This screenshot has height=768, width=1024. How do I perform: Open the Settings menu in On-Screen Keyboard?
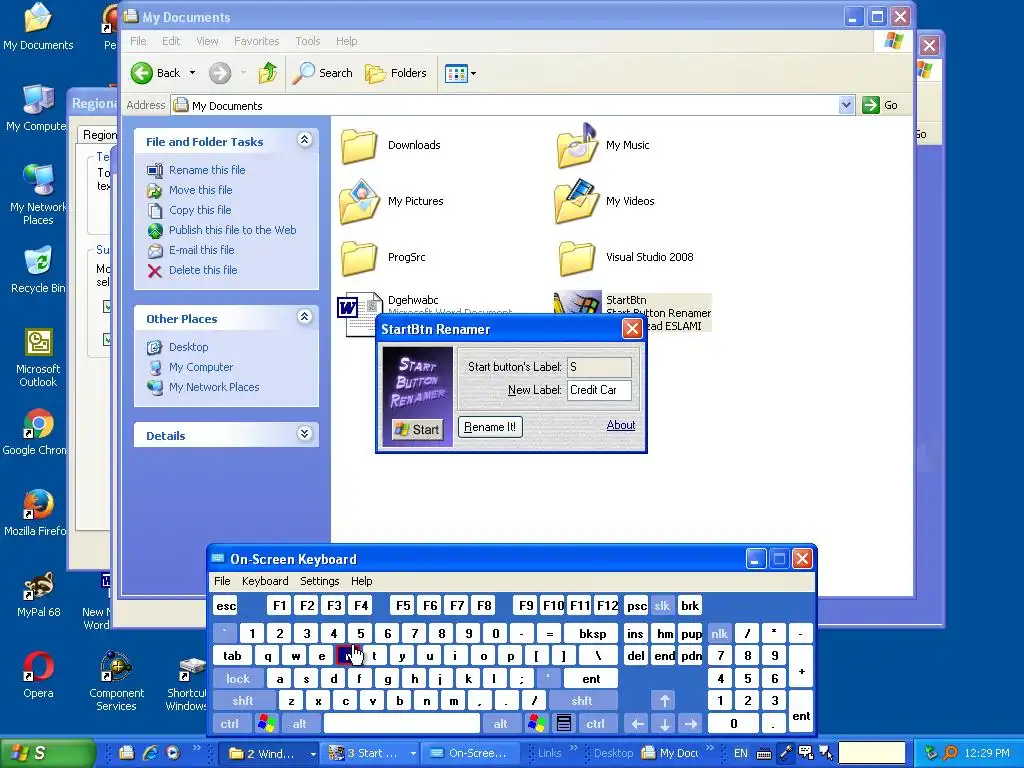tap(319, 581)
